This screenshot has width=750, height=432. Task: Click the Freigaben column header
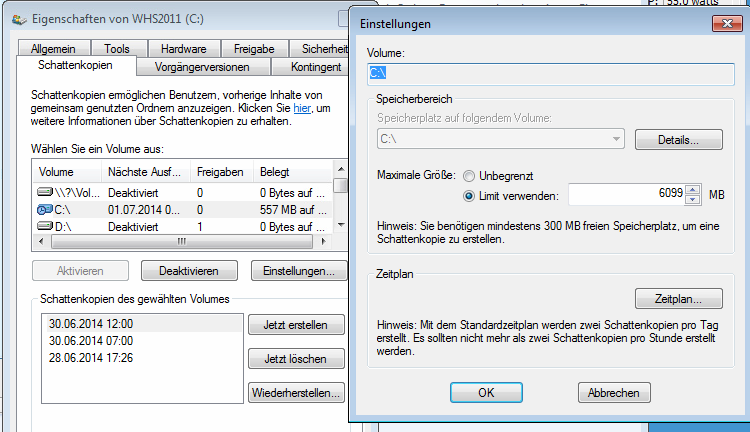[221, 172]
